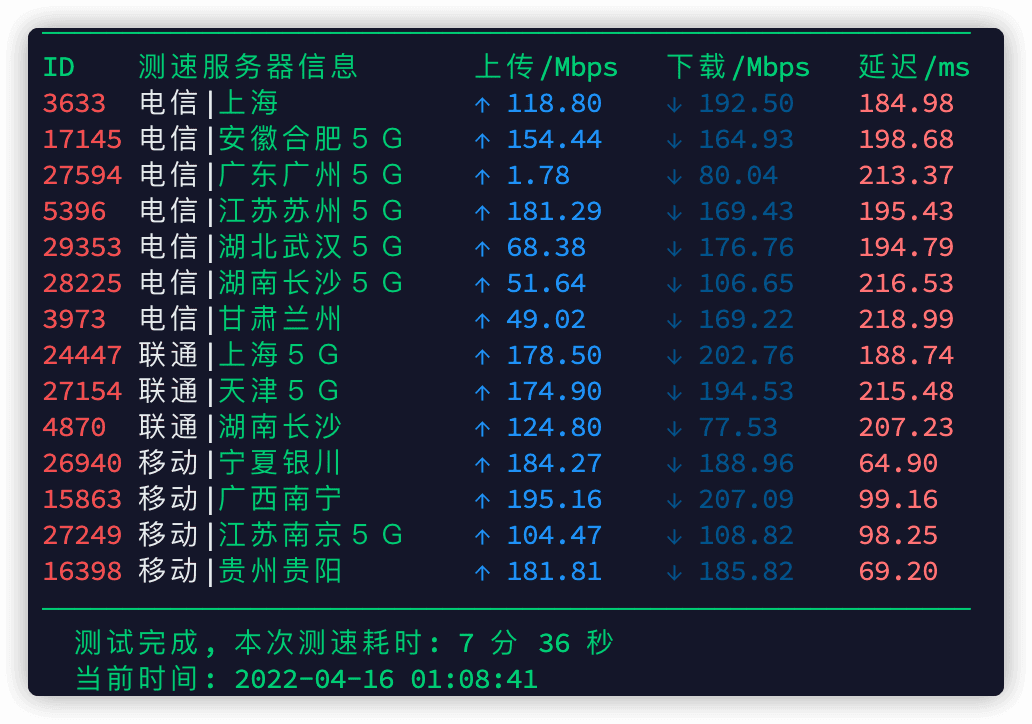Select server ID 17145

pos(82,140)
